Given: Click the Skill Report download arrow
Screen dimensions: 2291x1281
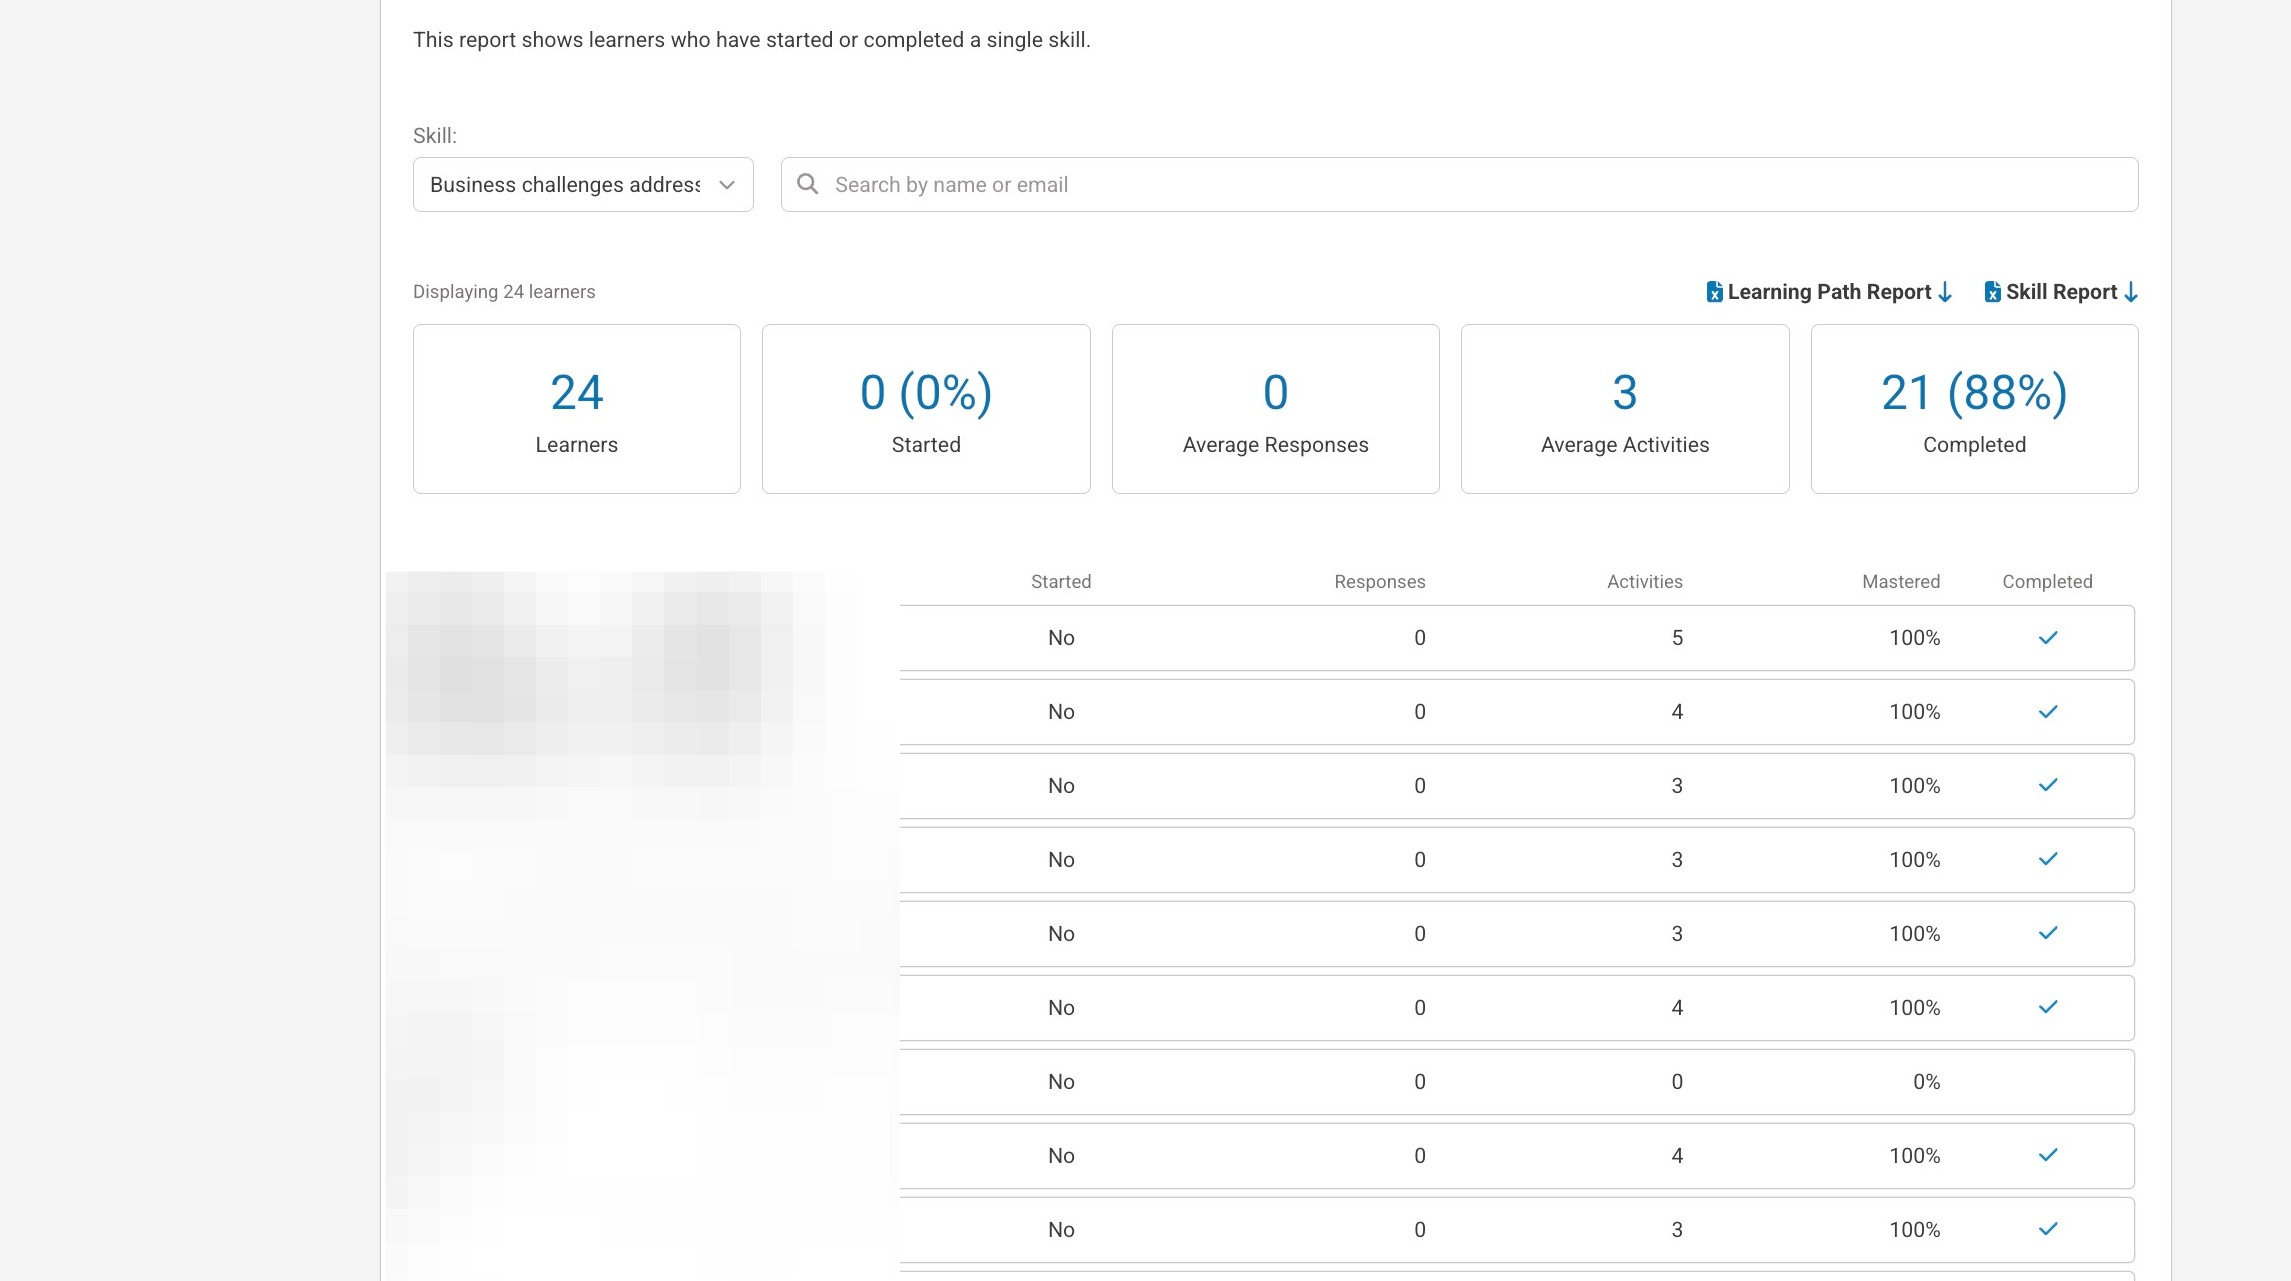Looking at the screenshot, I should tap(2131, 292).
